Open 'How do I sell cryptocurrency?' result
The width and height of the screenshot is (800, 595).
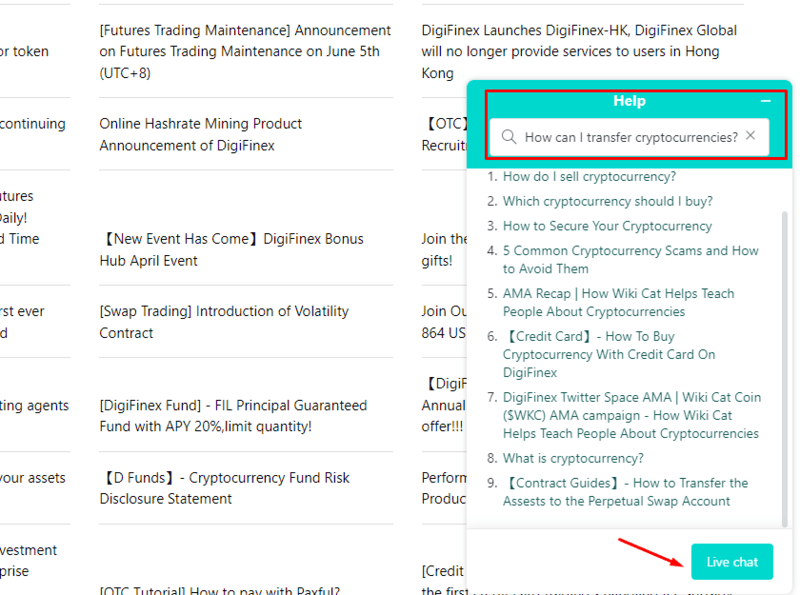589,177
